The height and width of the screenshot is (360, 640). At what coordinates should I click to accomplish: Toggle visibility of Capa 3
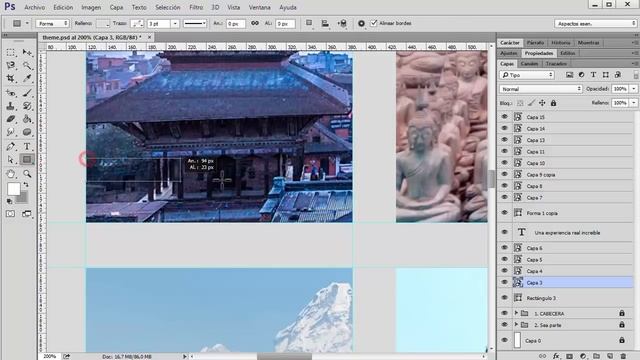504,282
